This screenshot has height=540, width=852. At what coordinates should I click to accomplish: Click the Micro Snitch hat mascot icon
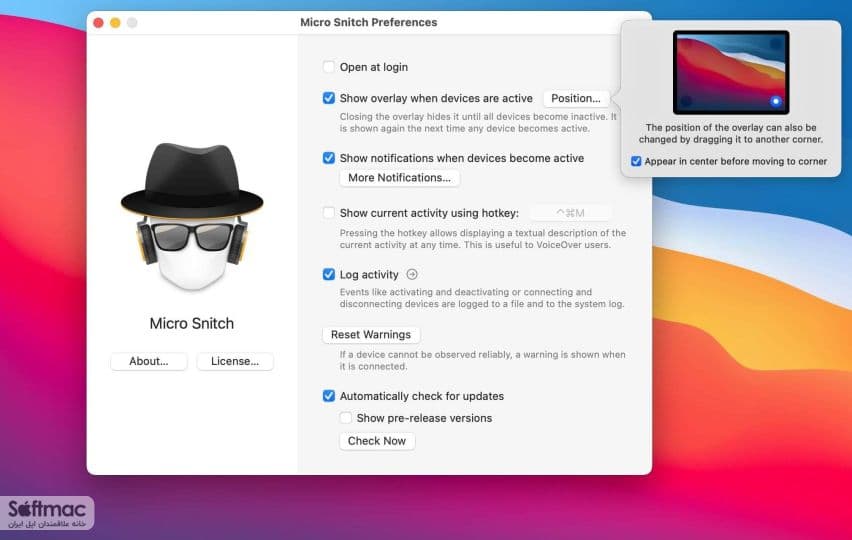coord(192,216)
